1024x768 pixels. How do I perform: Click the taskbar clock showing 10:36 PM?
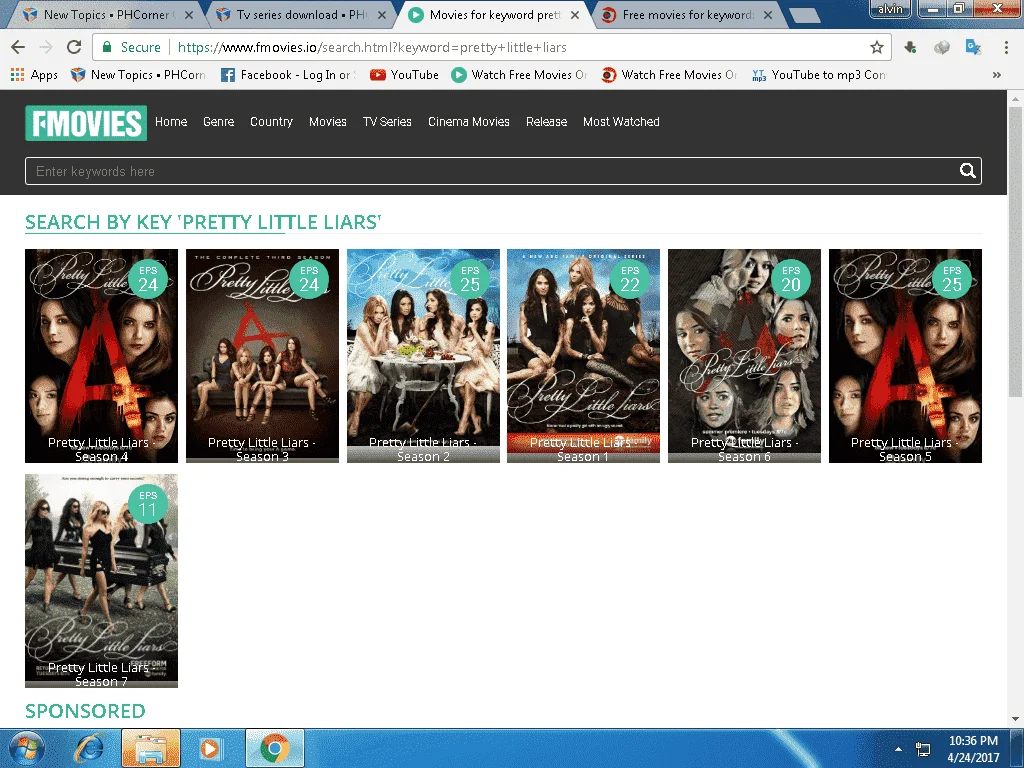973,748
